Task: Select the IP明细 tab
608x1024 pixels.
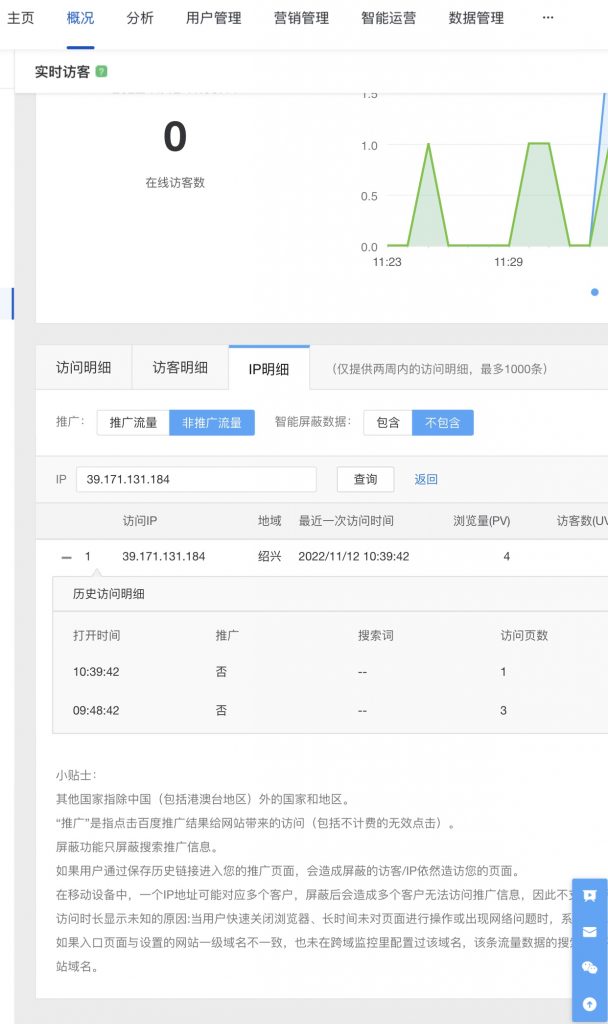Action: [269, 369]
